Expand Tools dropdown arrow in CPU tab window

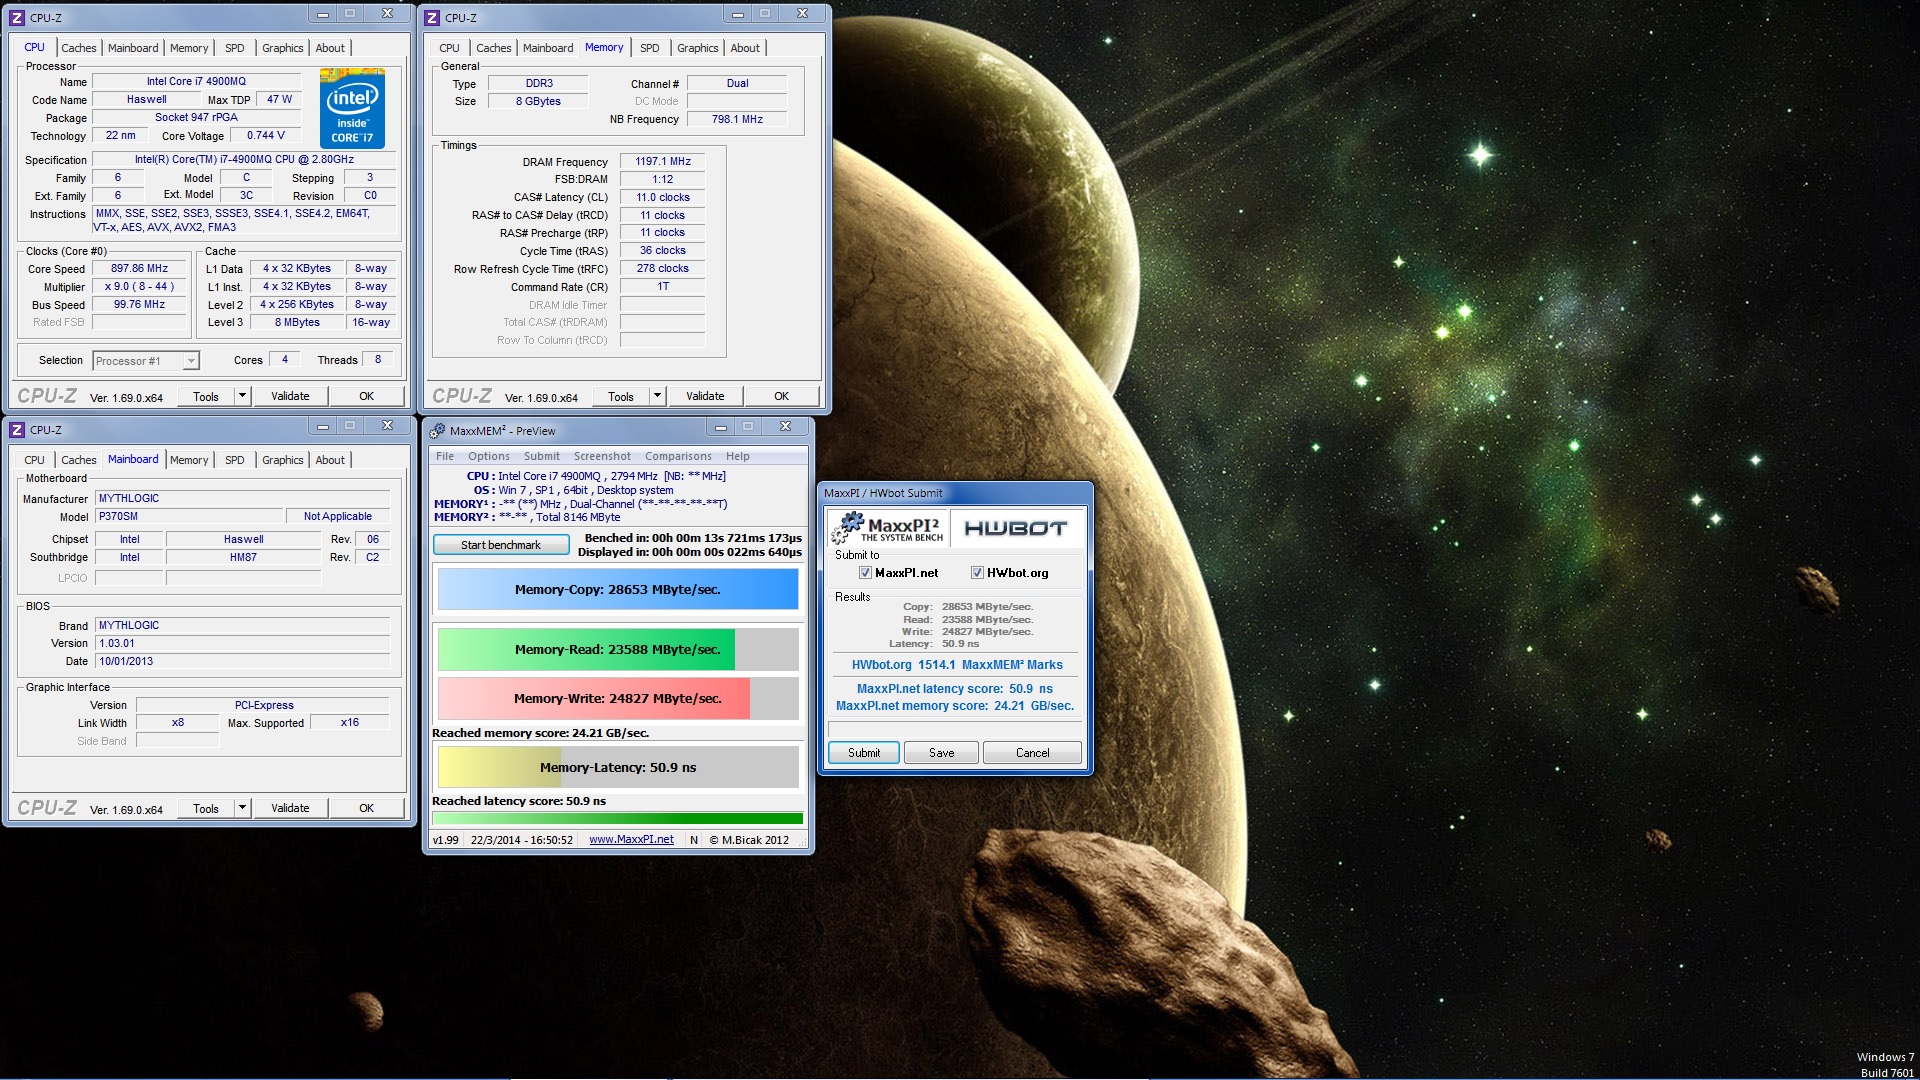242,396
